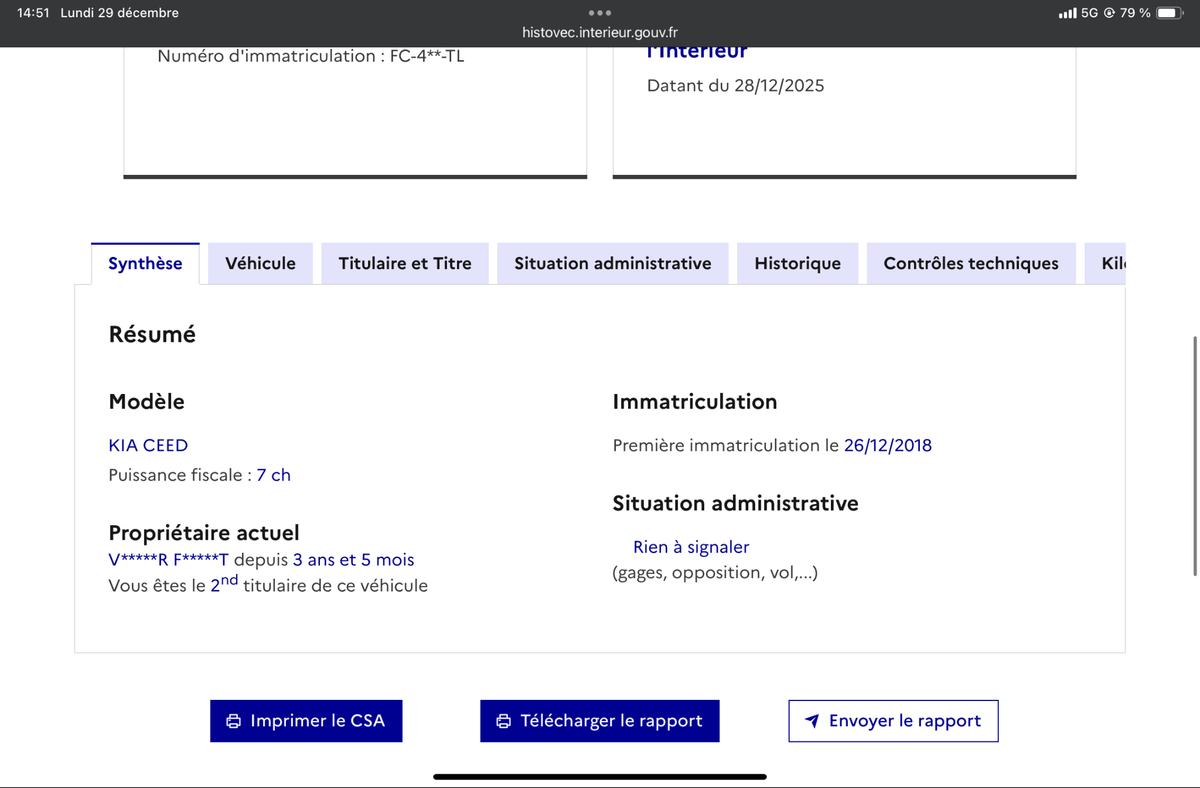This screenshot has height=788, width=1200.
Task: Click the KIA CEED model text
Action: 148,446
